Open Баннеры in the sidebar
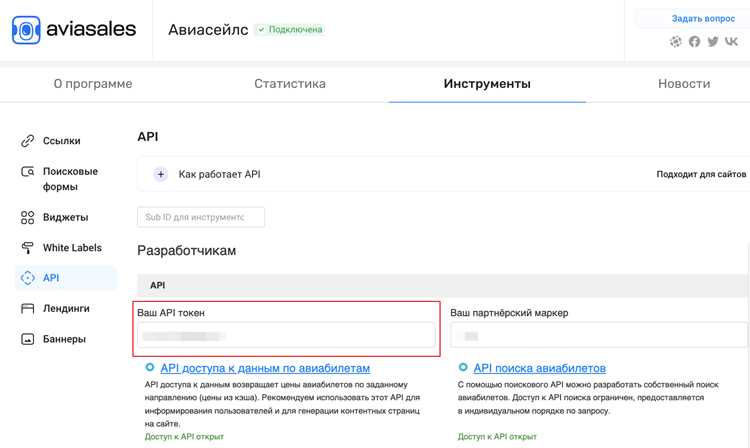This screenshot has height=448, width=750. (x=64, y=339)
